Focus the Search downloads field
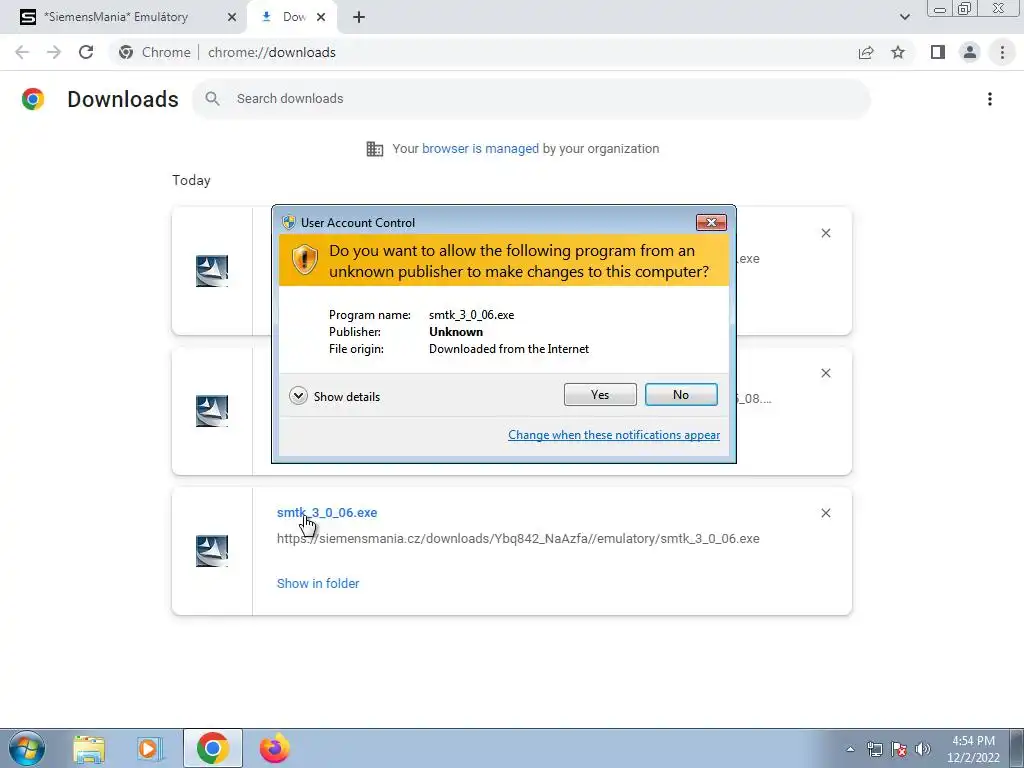 pyautogui.click(x=531, y=99)
